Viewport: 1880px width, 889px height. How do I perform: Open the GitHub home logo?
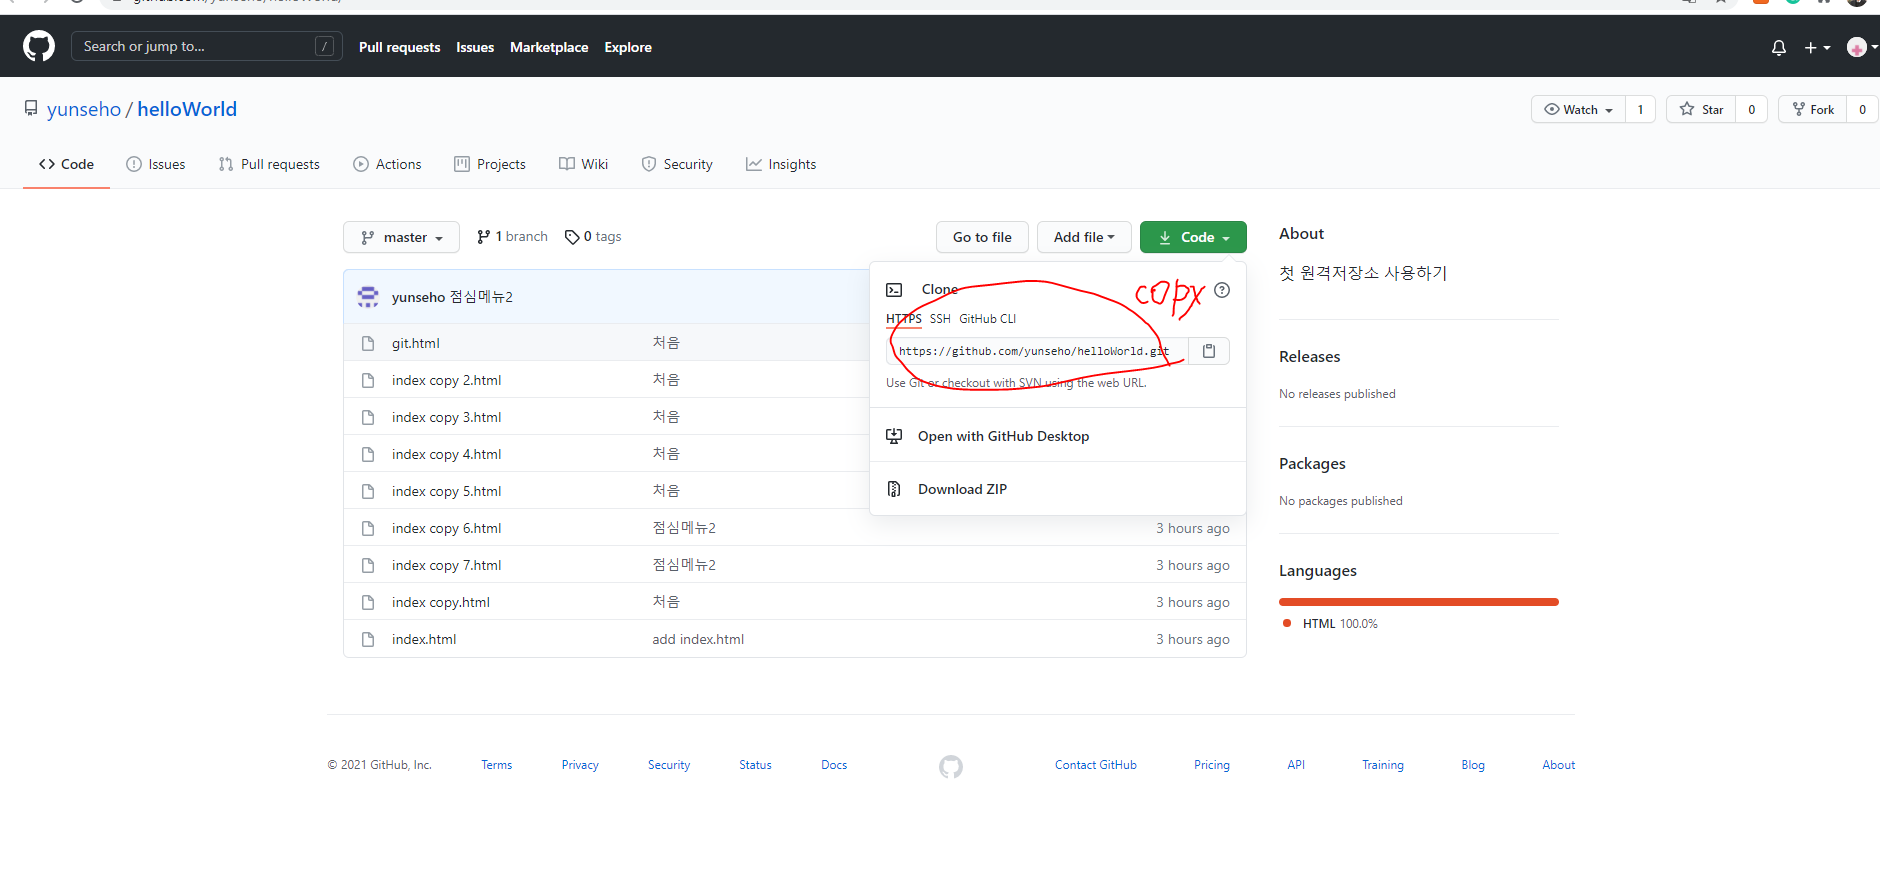coord(39,46)
